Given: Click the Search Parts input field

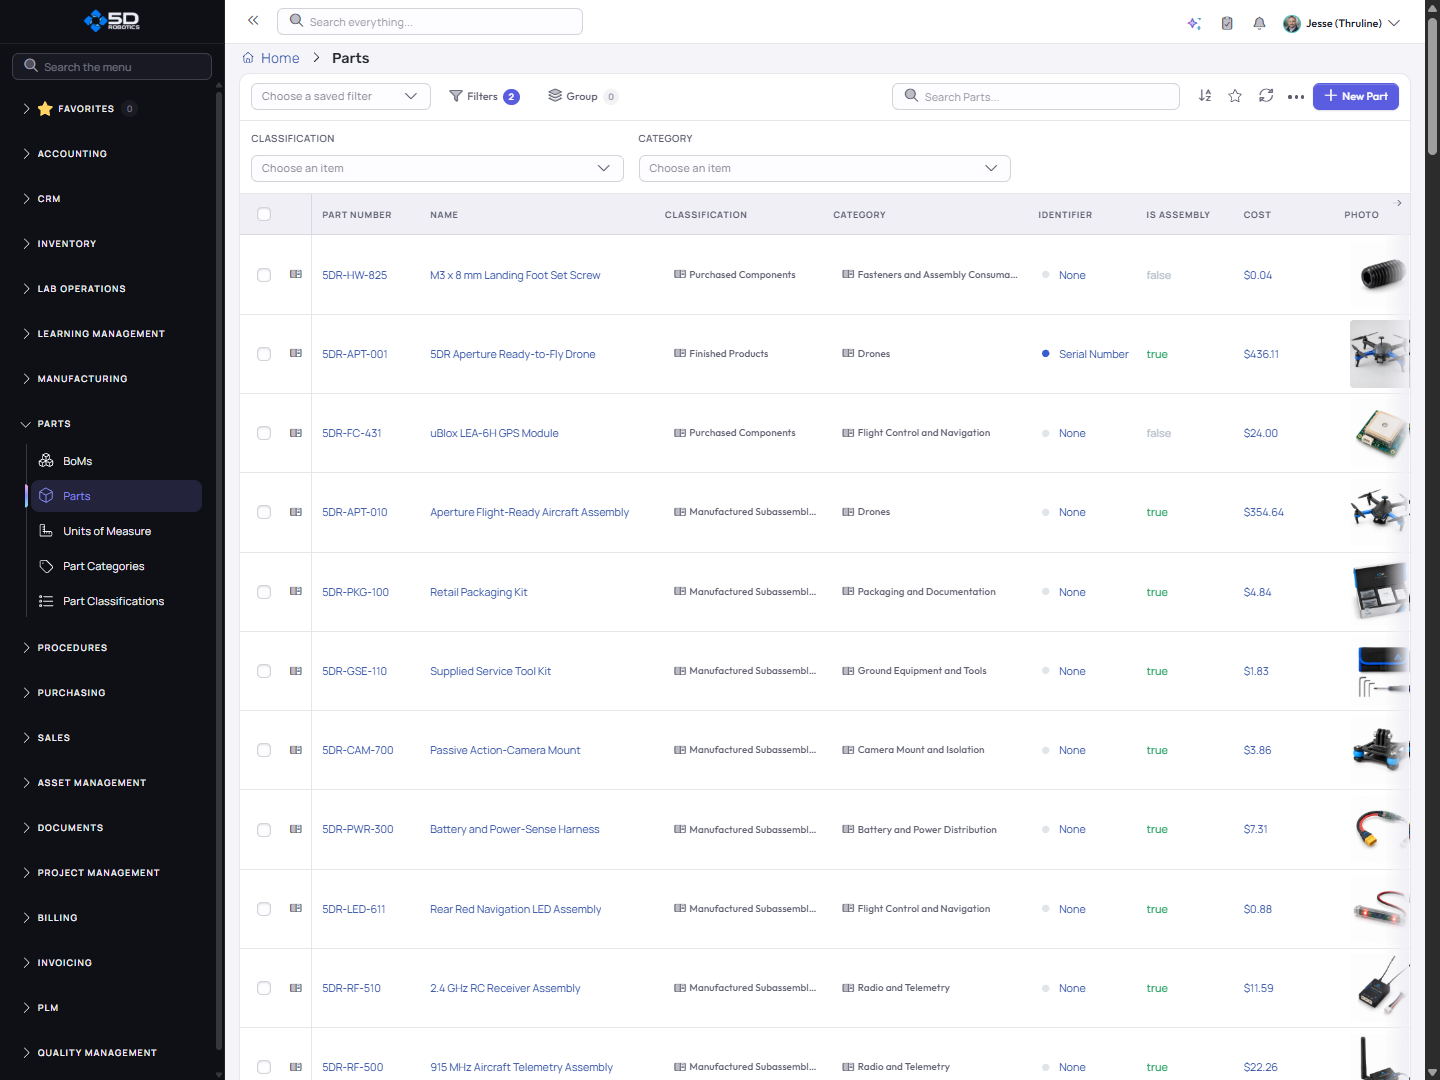Looking at the screenshot, I should coord(1036,96).
